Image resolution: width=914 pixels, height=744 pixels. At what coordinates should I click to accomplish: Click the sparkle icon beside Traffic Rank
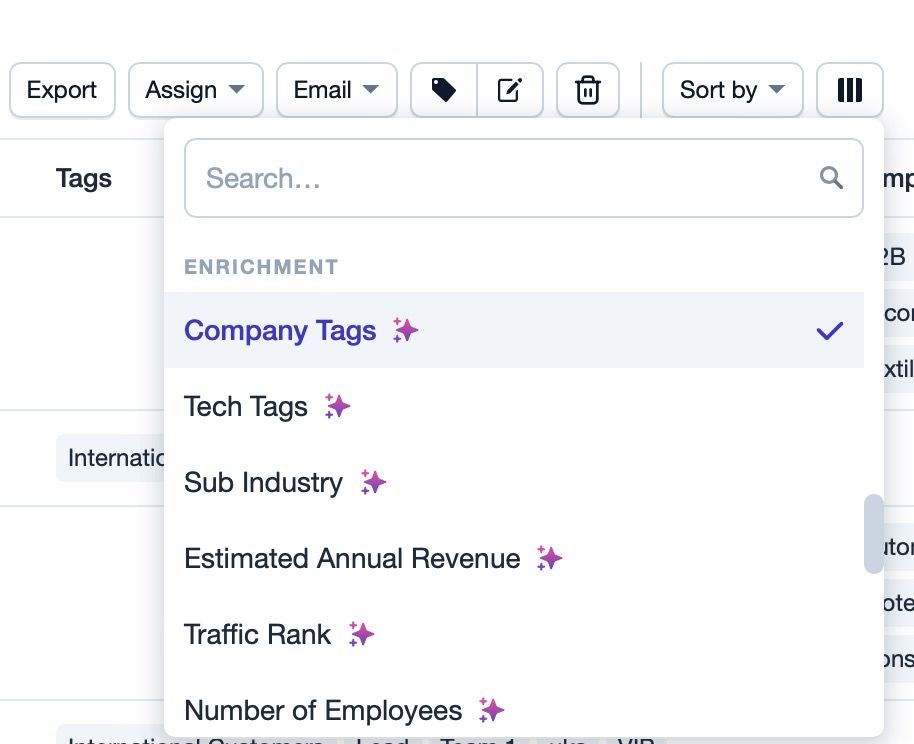[361, 634]
